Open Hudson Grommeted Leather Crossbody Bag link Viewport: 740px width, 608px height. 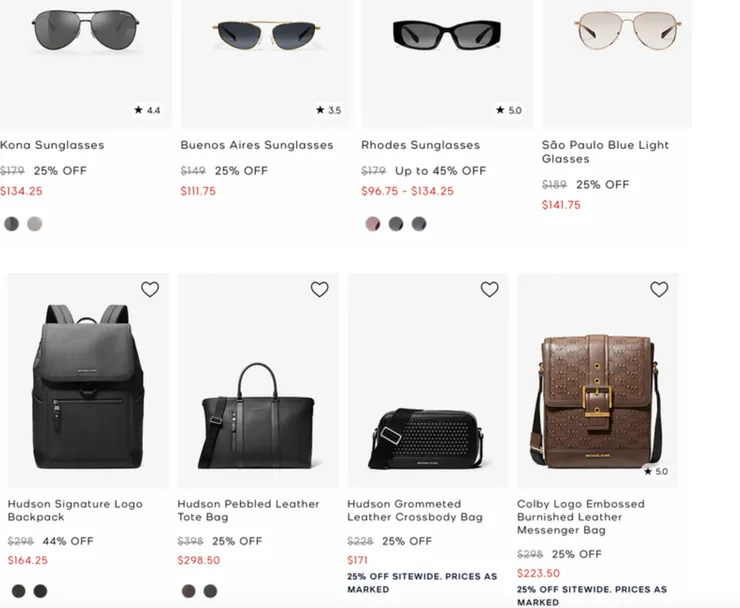click(x=414, y=510)
